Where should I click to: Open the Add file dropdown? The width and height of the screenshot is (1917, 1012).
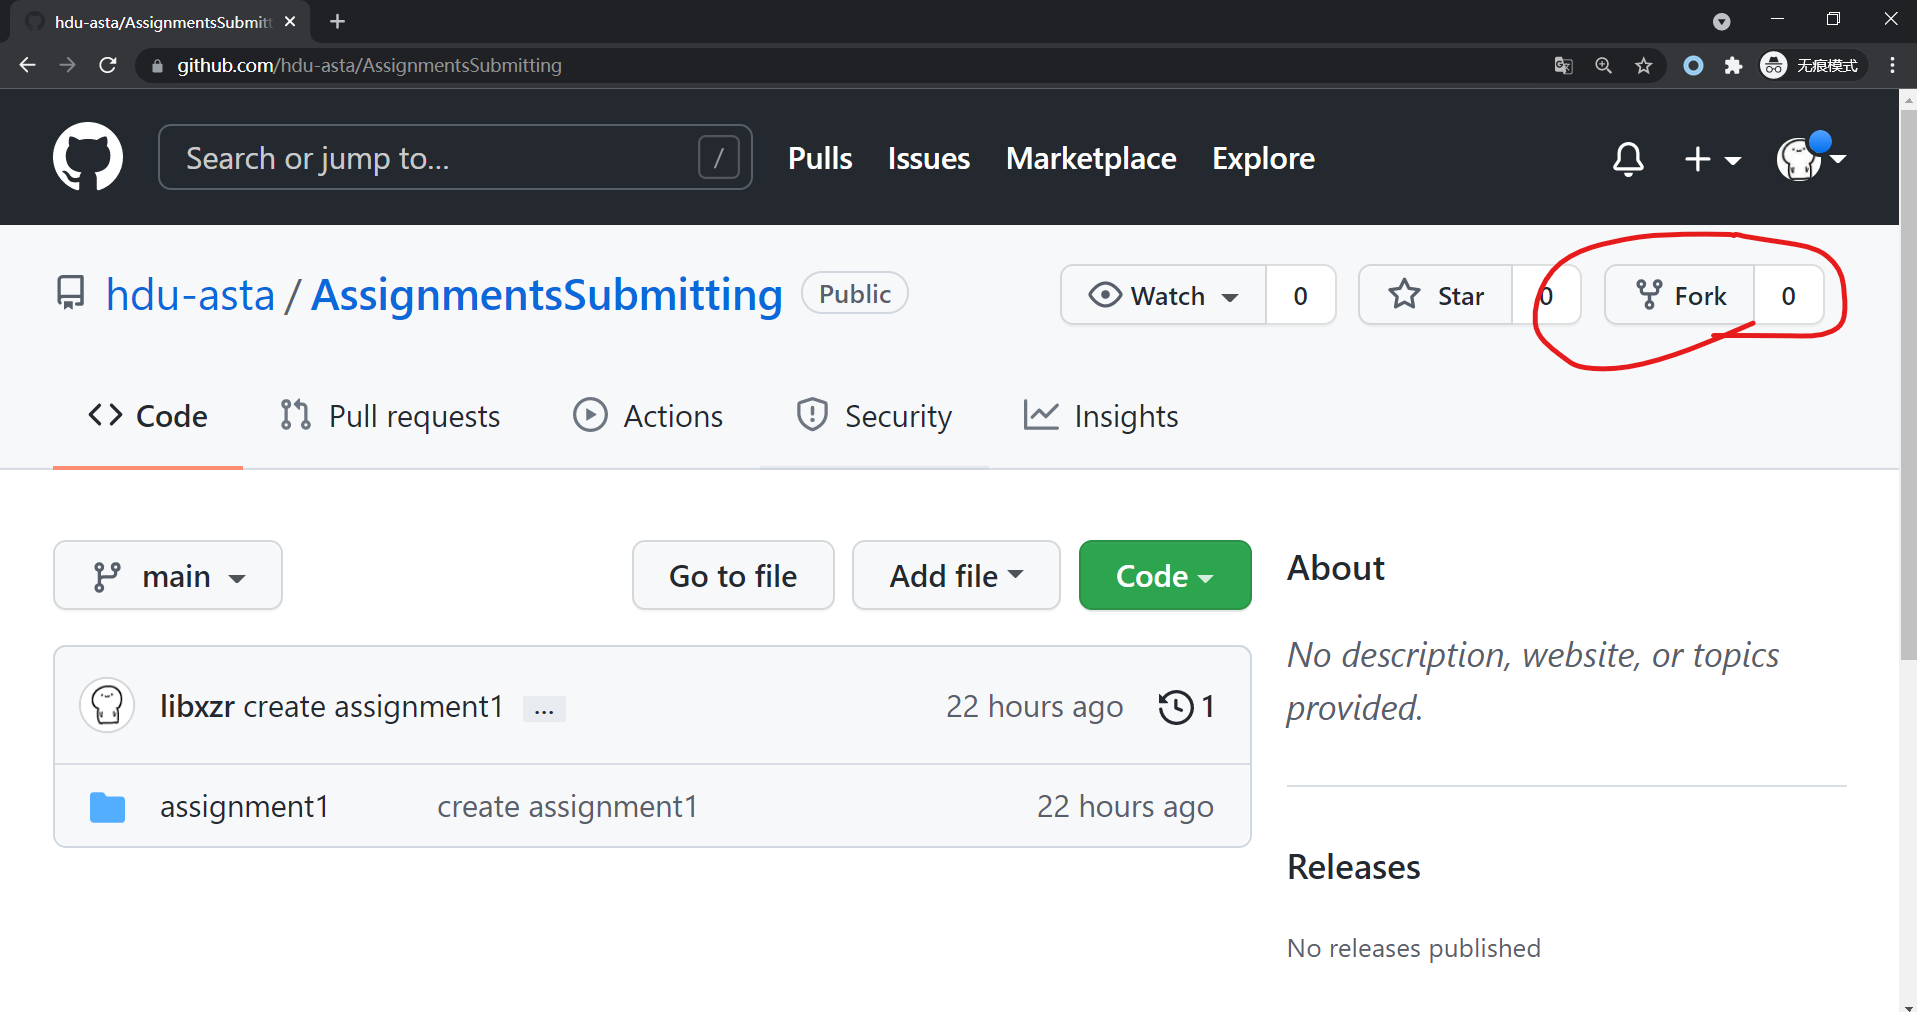[x=955, y=576]
